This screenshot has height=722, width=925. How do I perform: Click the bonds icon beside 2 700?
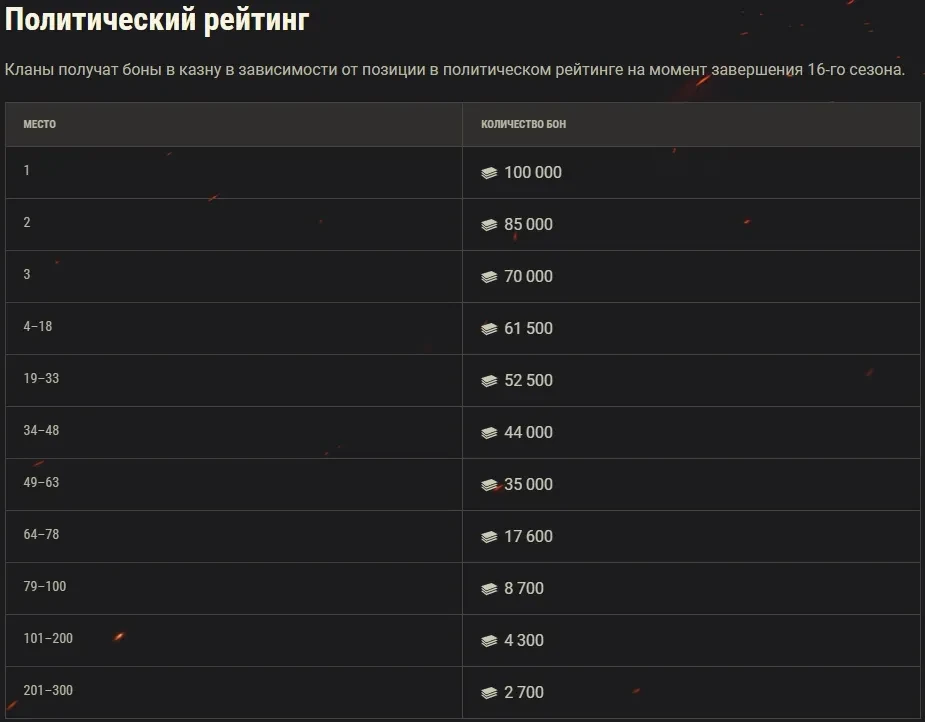(x=489, y=693)
